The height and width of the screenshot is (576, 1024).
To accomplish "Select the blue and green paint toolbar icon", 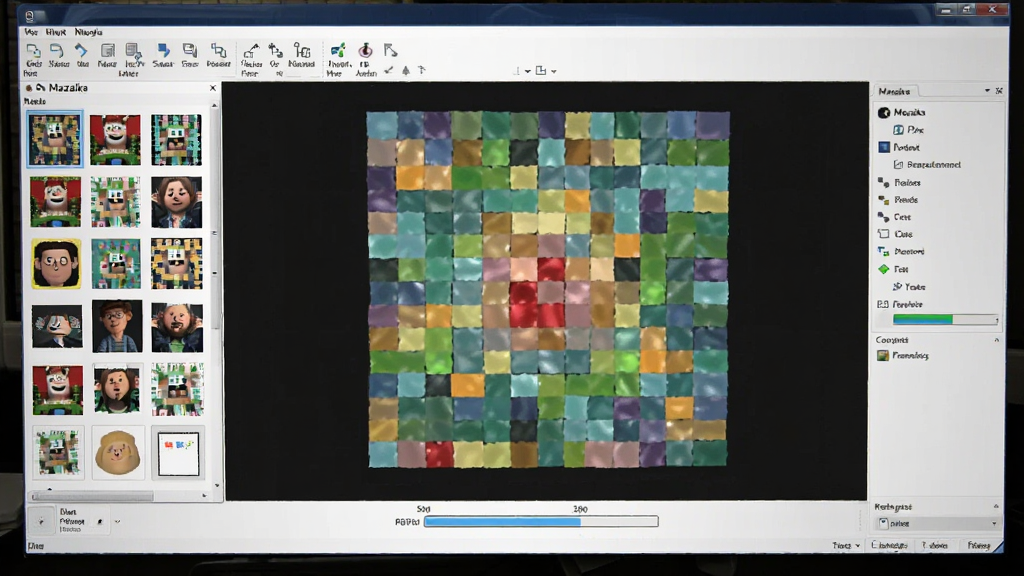I will pos(338,50).
